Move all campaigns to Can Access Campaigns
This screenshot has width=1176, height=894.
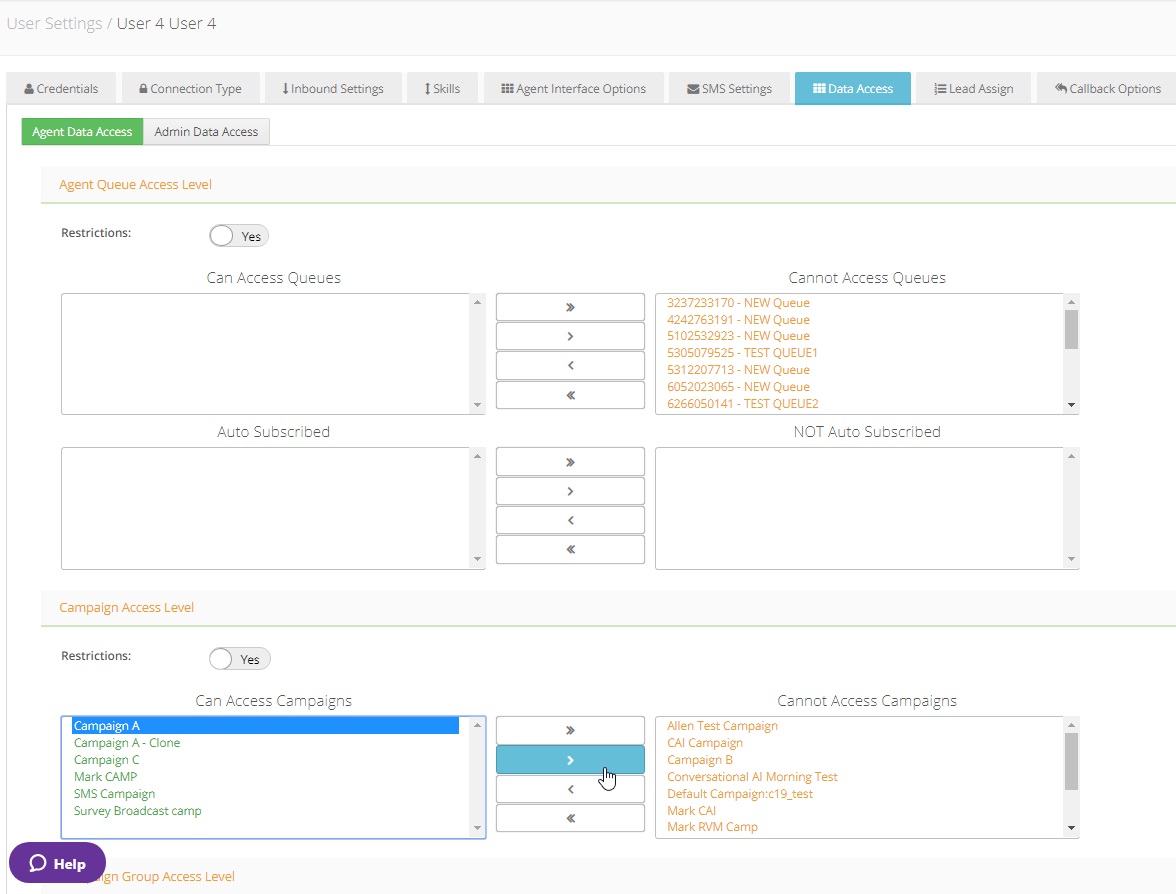point(570,818)
